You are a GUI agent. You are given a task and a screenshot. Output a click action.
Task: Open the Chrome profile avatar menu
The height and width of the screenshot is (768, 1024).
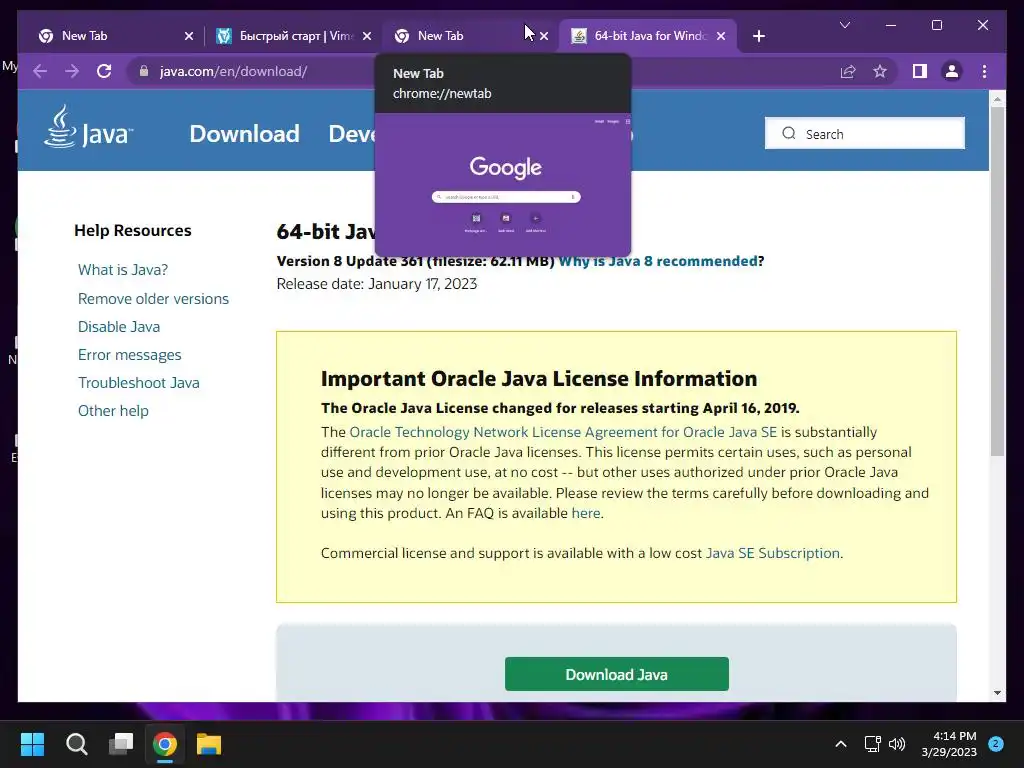pyautogui.click(x=952, y=71)
